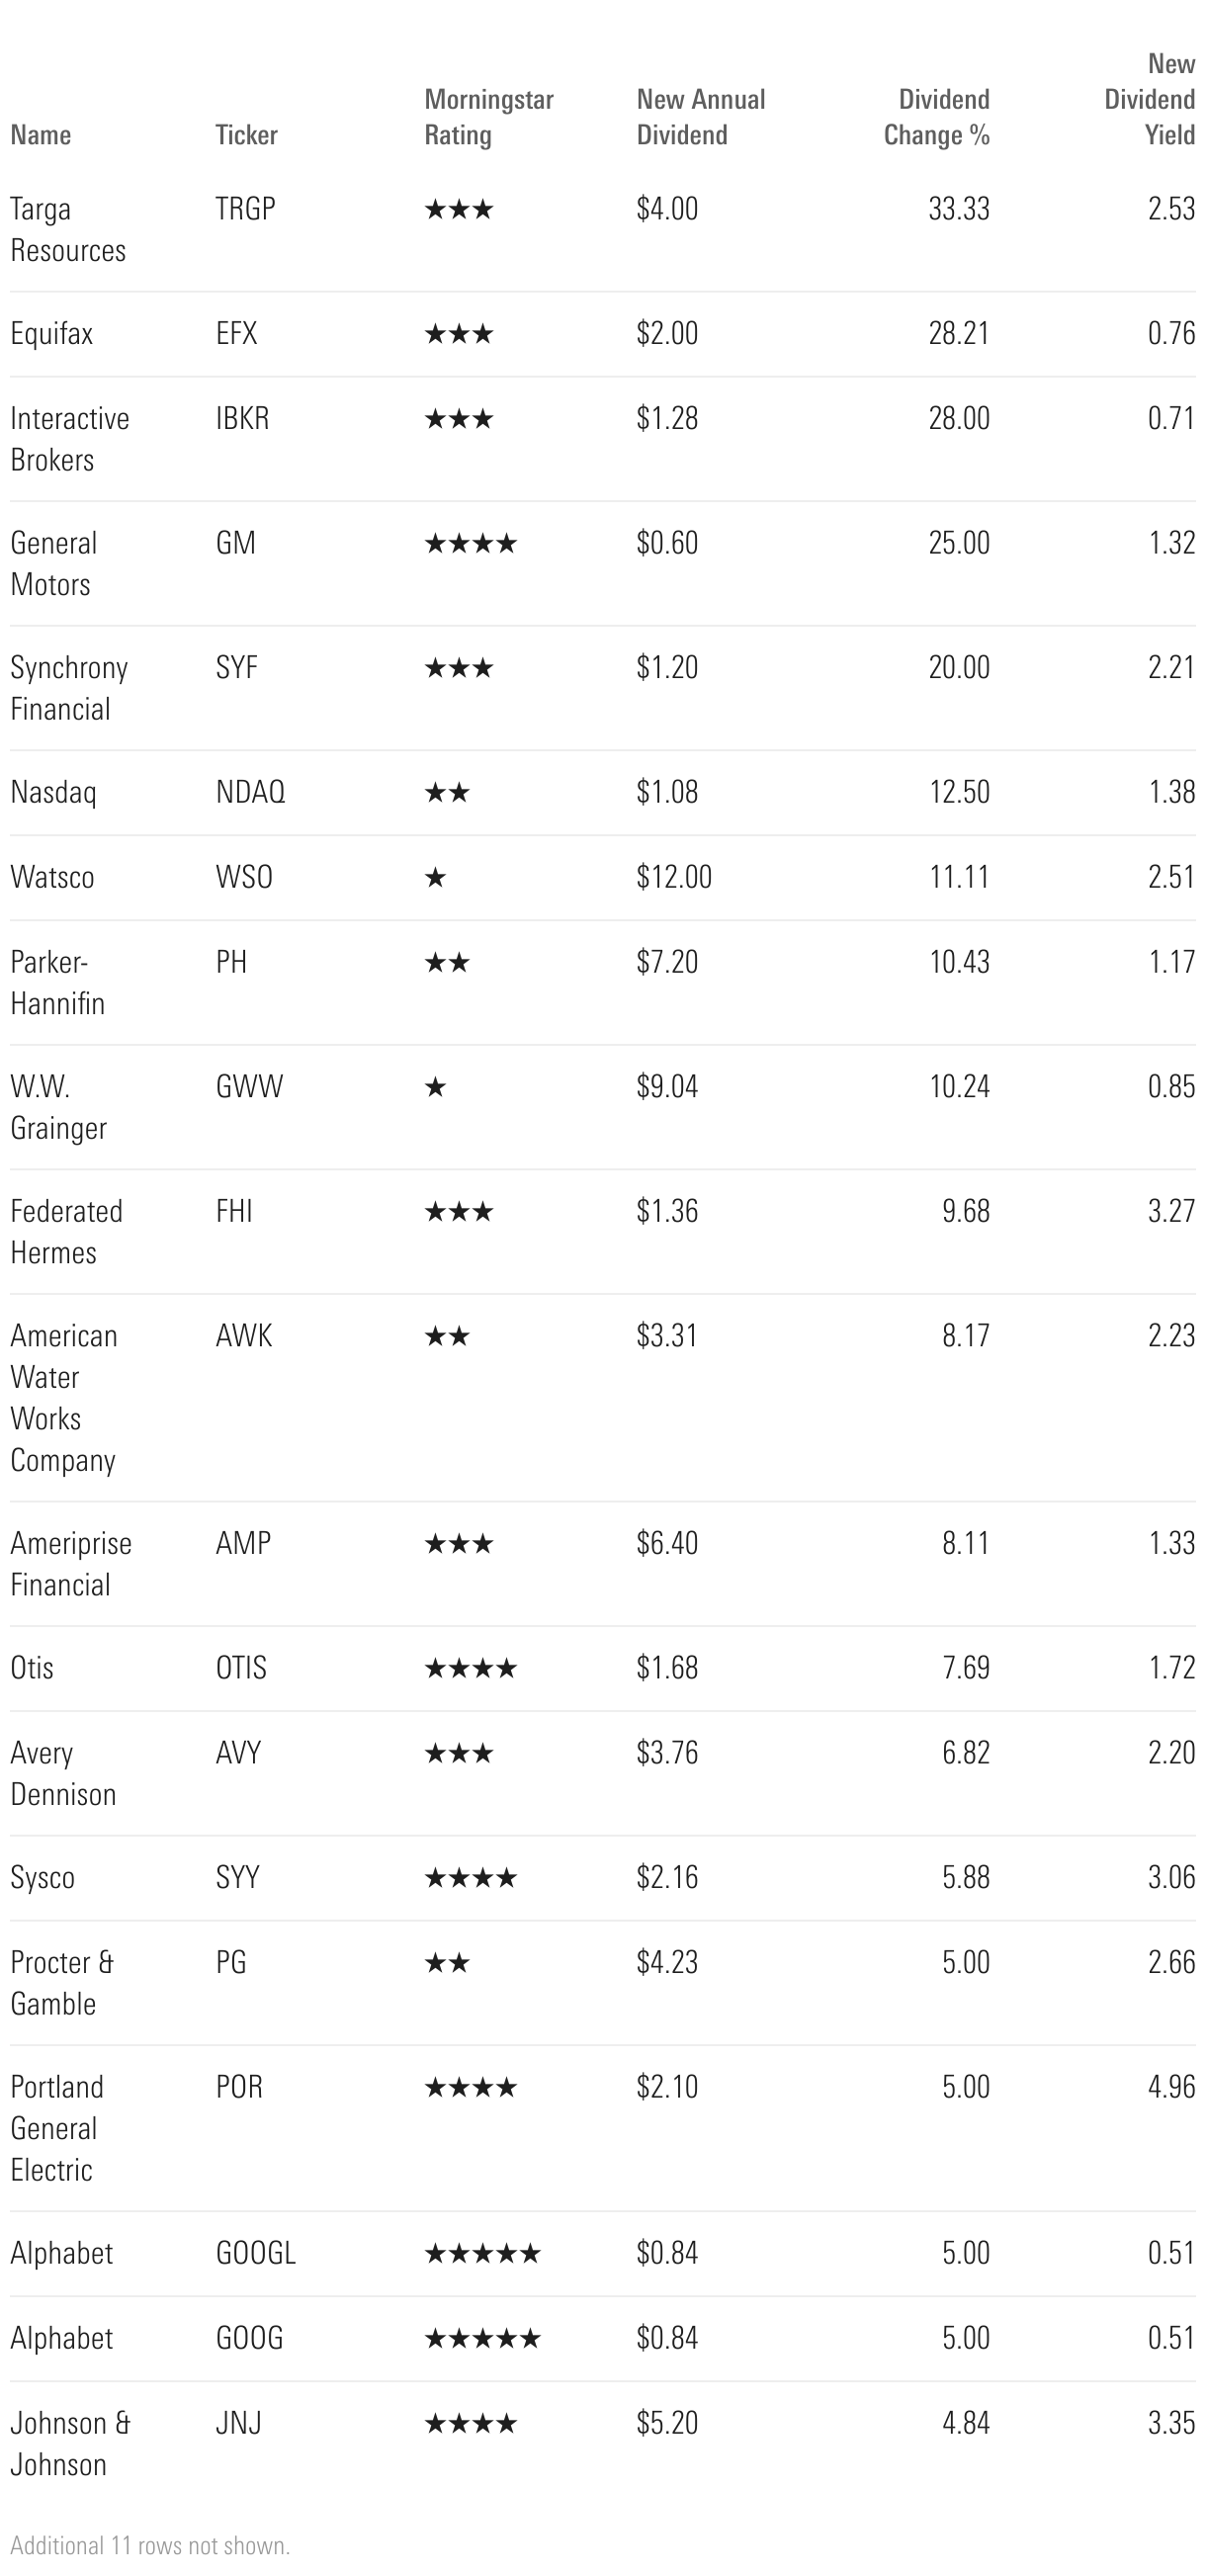Click General Motors' four-star rating
This screenshot has height=2576, width=1206.
[471, 544]
